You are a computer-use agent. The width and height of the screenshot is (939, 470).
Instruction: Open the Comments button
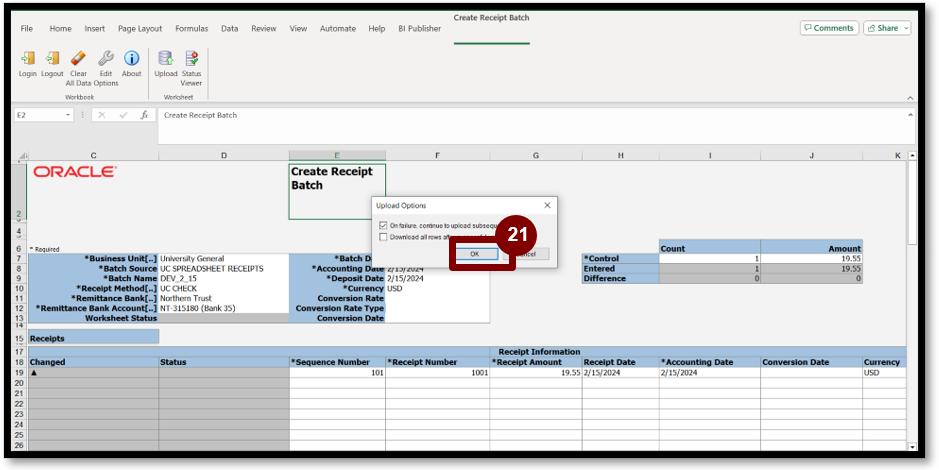829,28
